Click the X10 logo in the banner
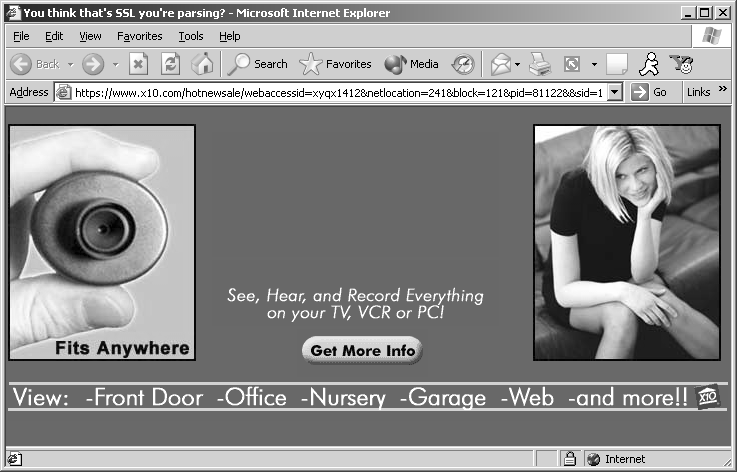Screen dimensions: 737x472 click(707, 397)
